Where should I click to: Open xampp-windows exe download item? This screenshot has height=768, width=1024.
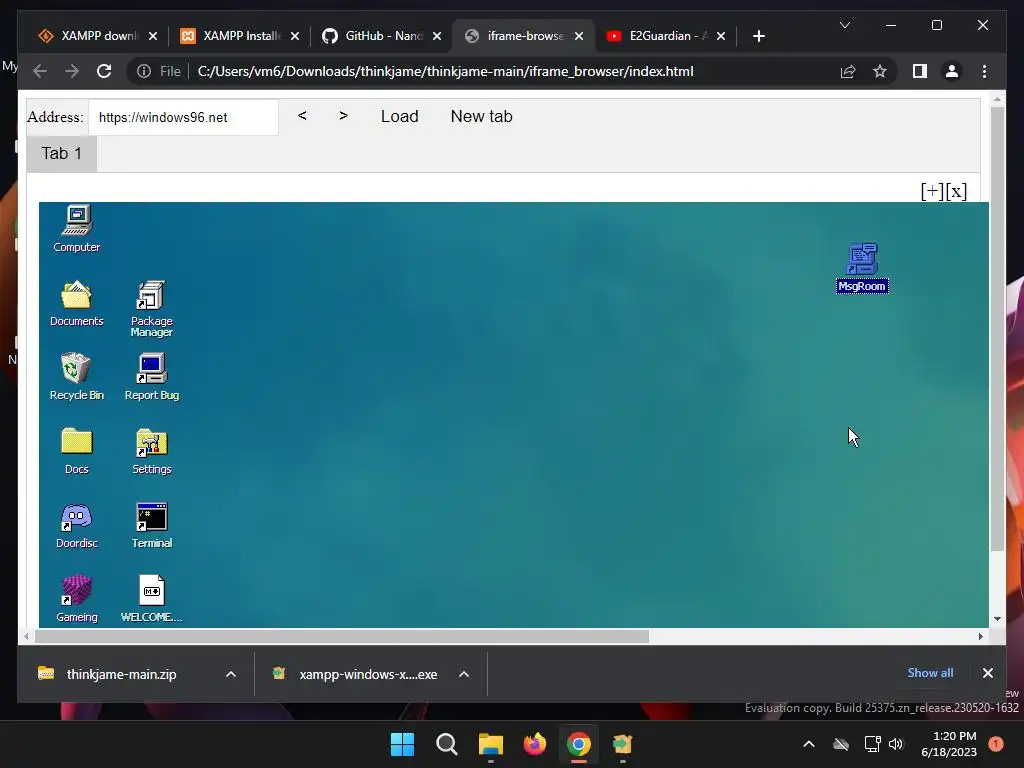(x=356, y=674)
